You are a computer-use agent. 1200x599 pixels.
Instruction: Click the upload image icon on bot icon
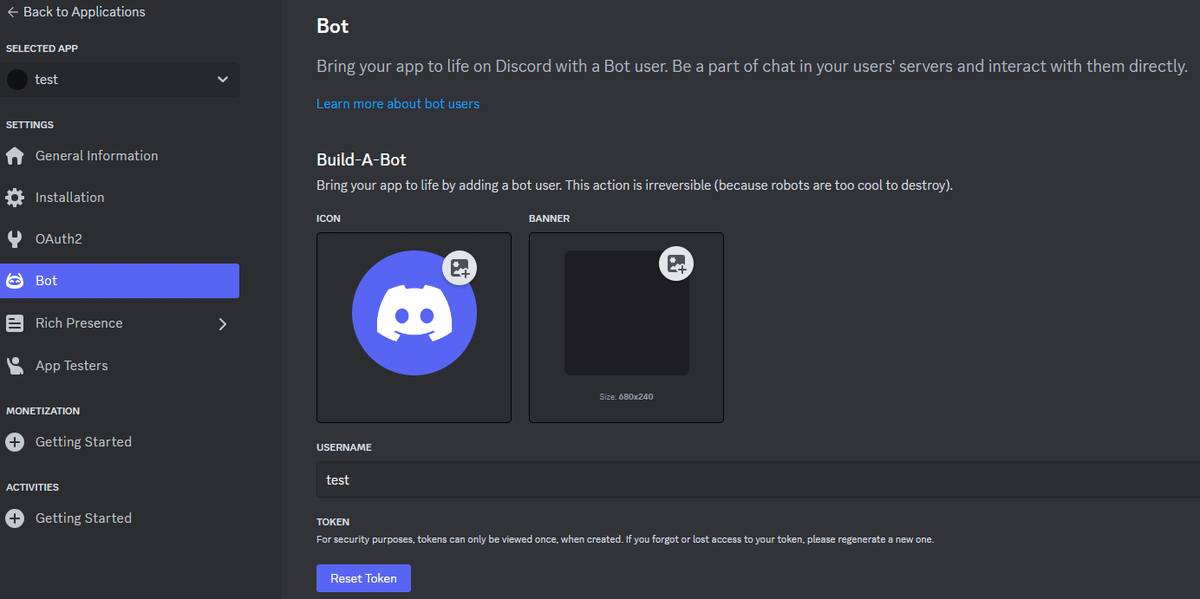pos(460,268)
